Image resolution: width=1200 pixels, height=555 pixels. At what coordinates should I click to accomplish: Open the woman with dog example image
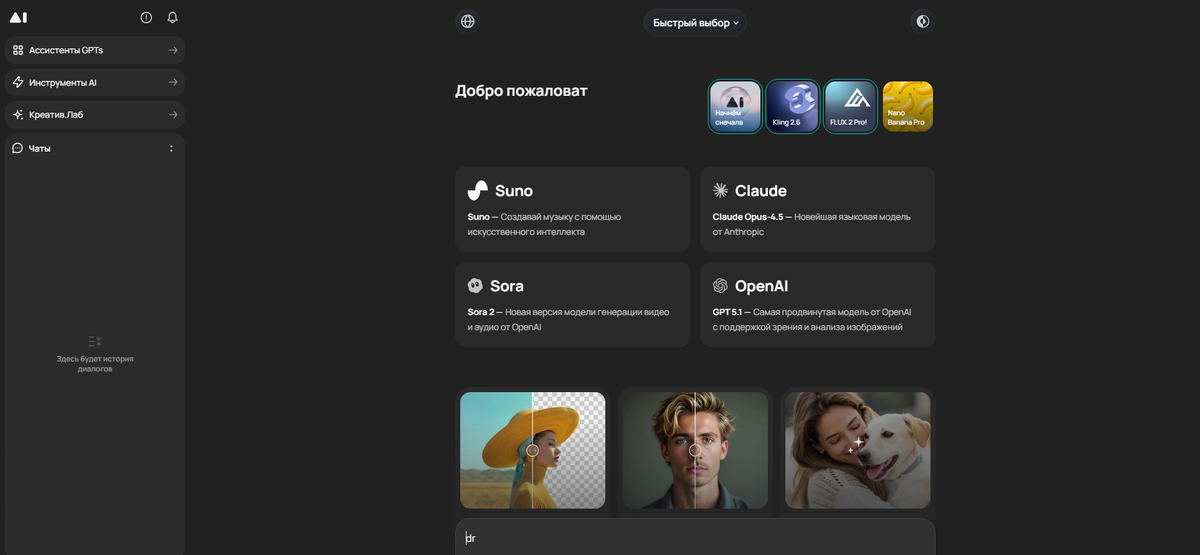(x=858, y=450)
